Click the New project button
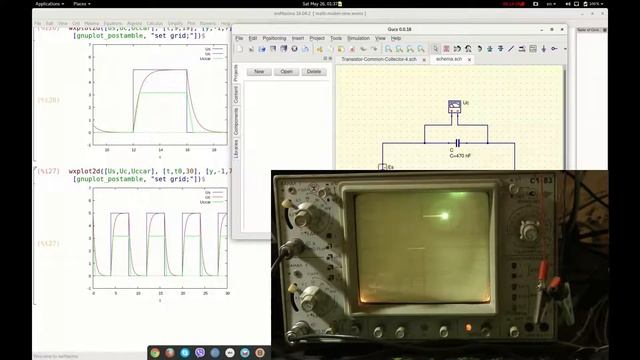The width and height of the screenshot is (640, 360). point(259,72)
